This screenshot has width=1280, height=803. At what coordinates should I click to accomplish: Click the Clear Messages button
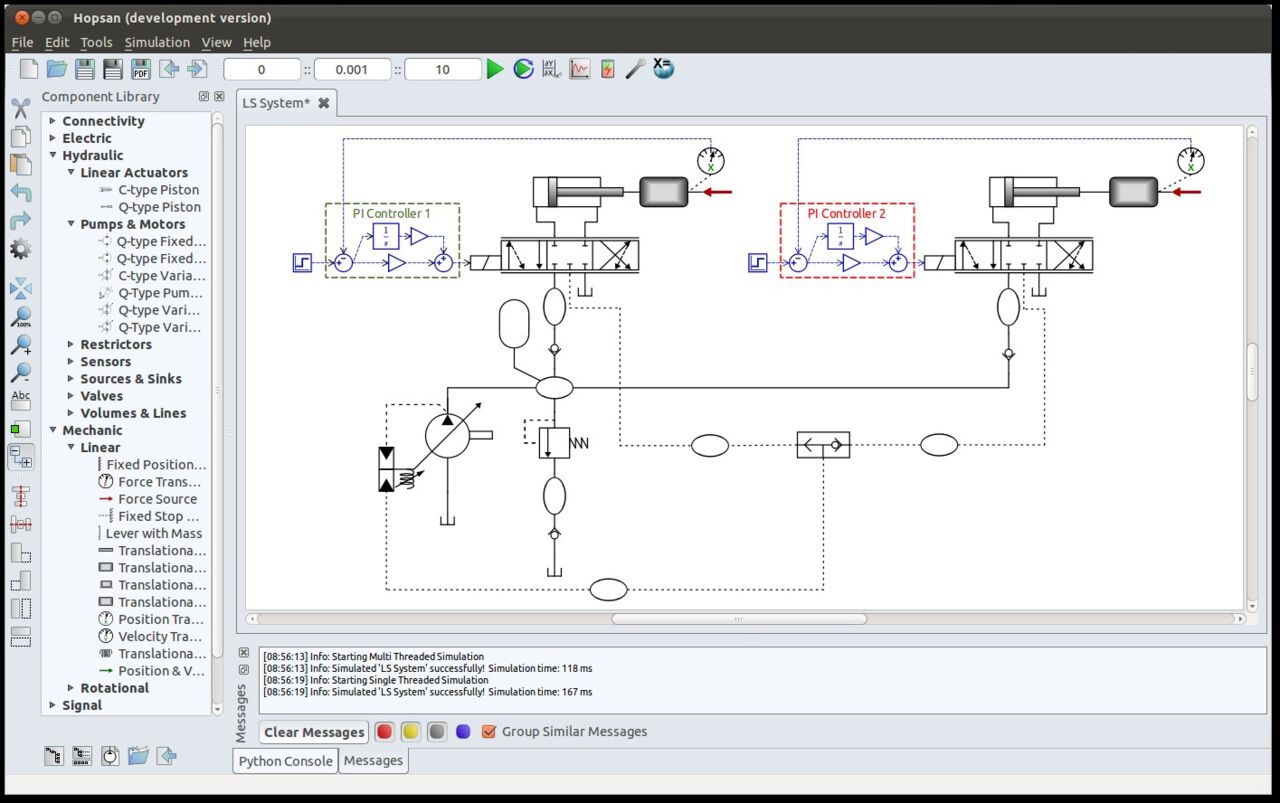coord(312,731)
